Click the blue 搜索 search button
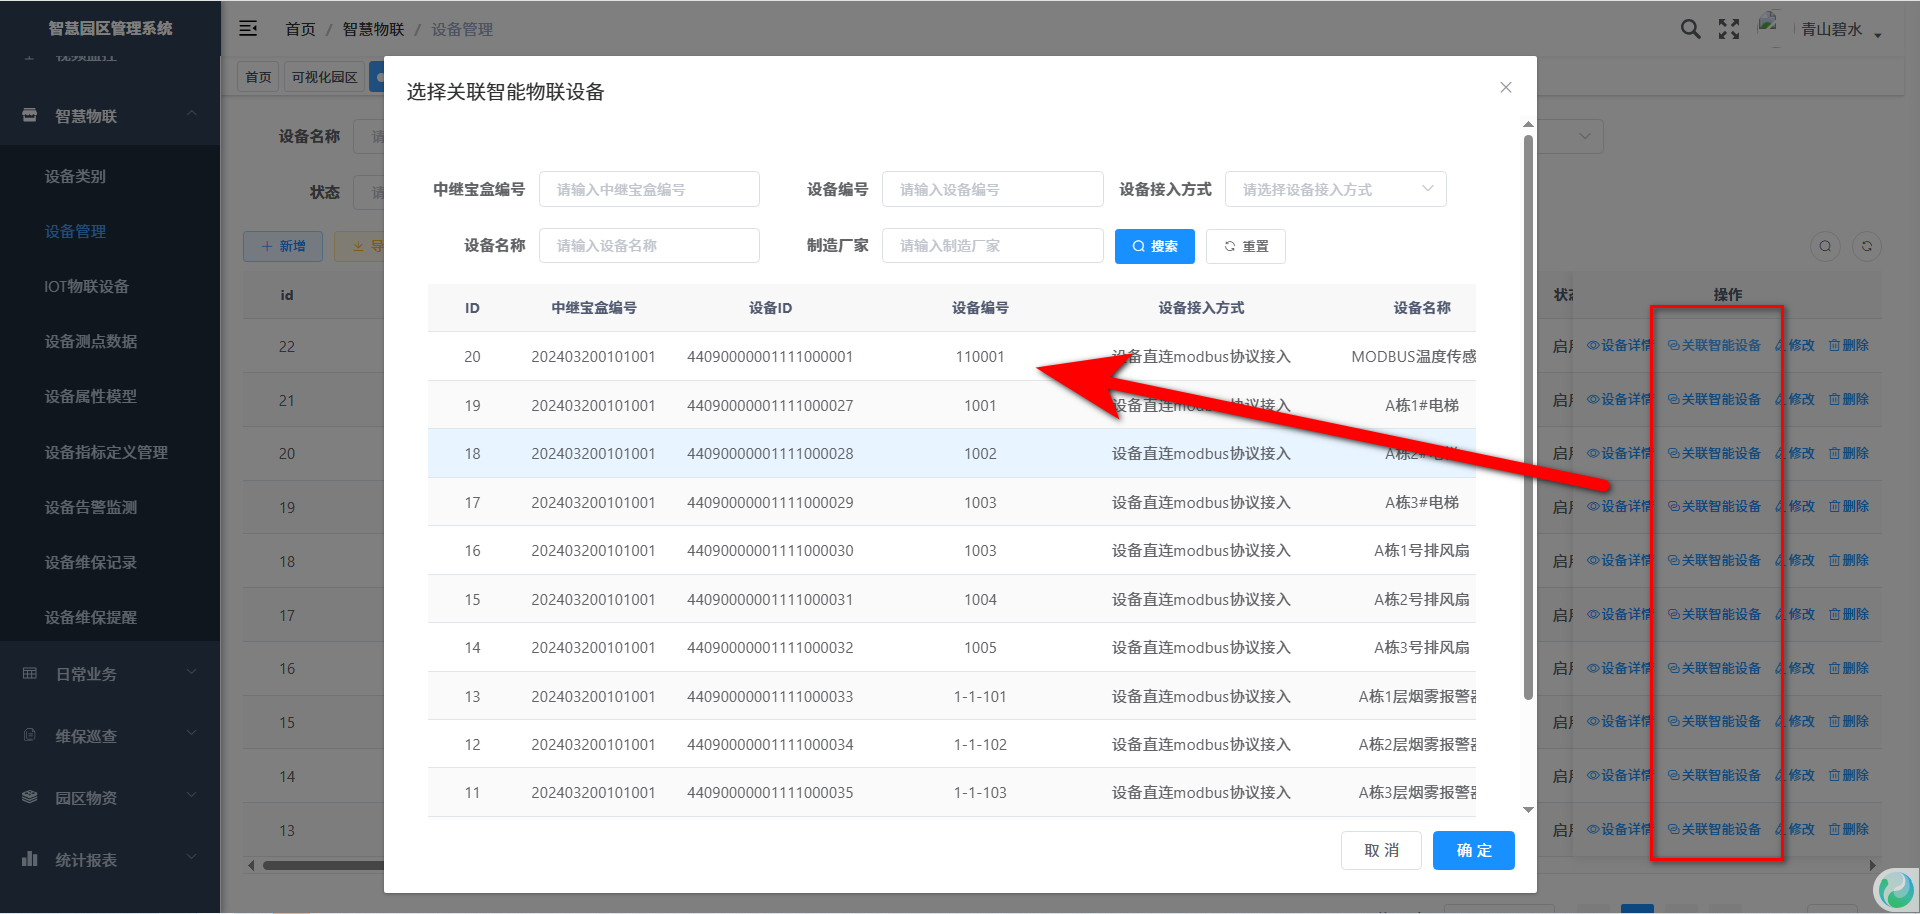 (1154, 246)
